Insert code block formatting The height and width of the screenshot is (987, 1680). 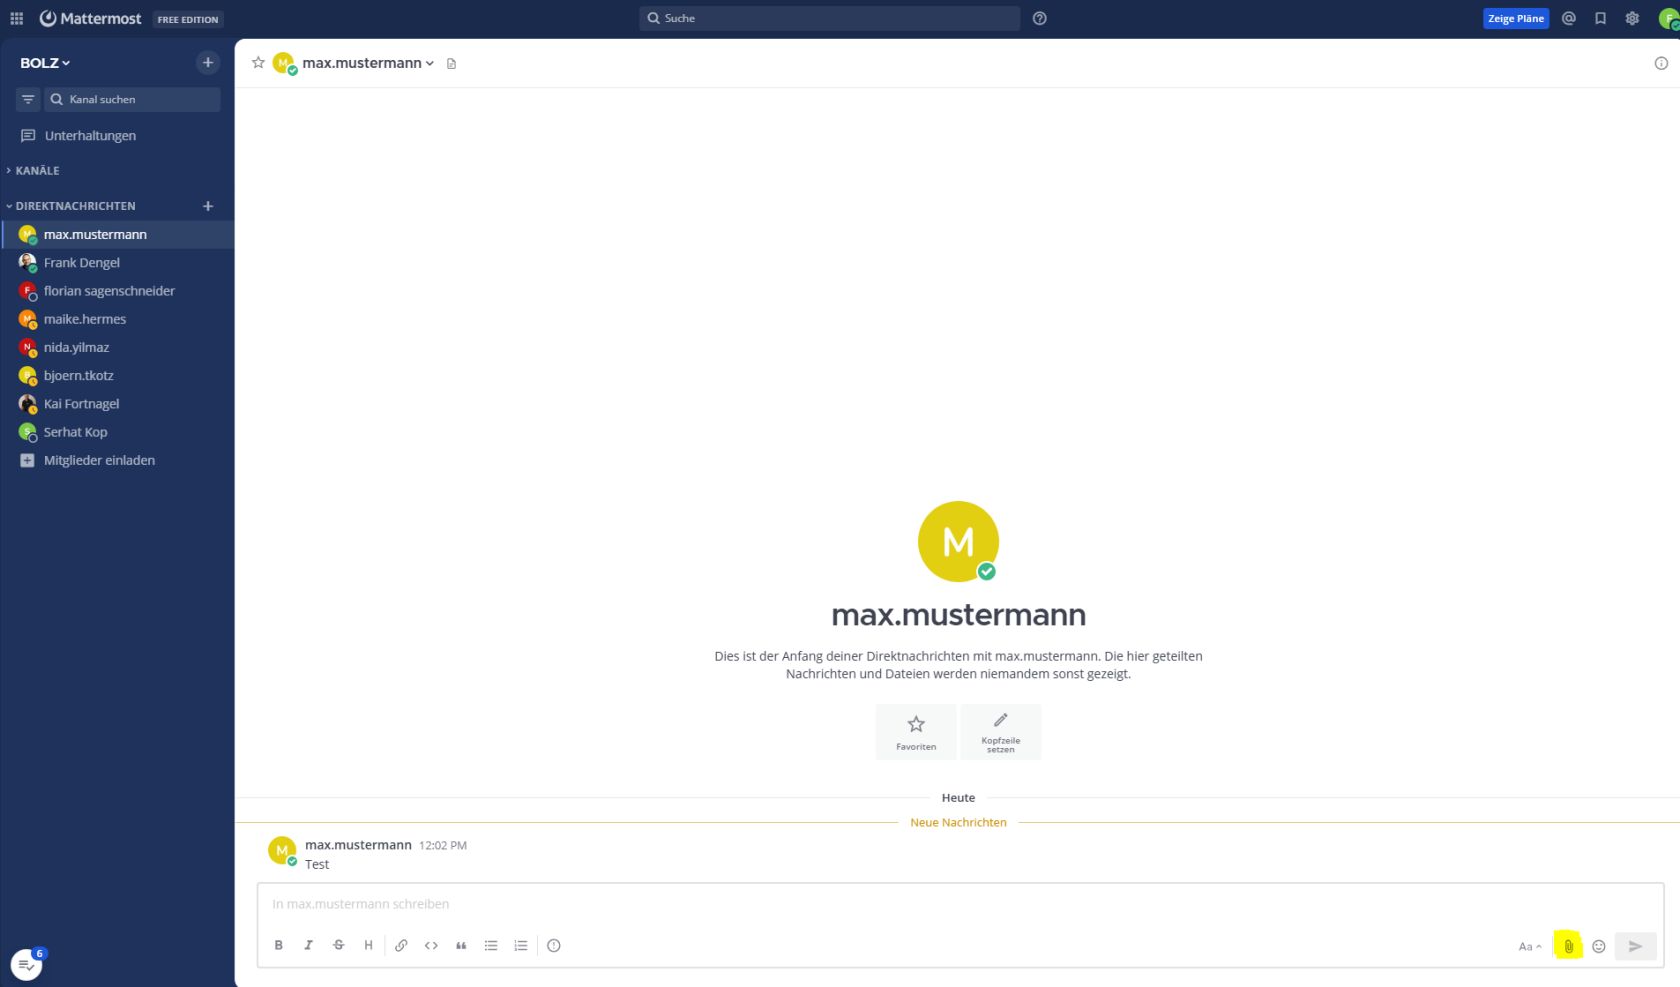tap(431, 945)
